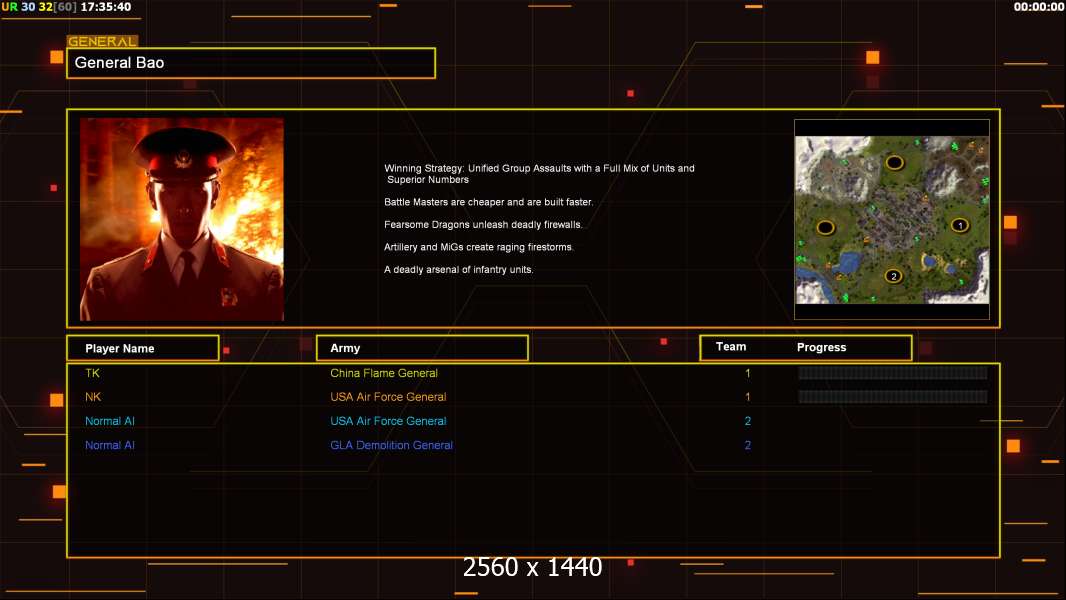Click 'Artillery and MiGs' text line

[x=479, y=247]
